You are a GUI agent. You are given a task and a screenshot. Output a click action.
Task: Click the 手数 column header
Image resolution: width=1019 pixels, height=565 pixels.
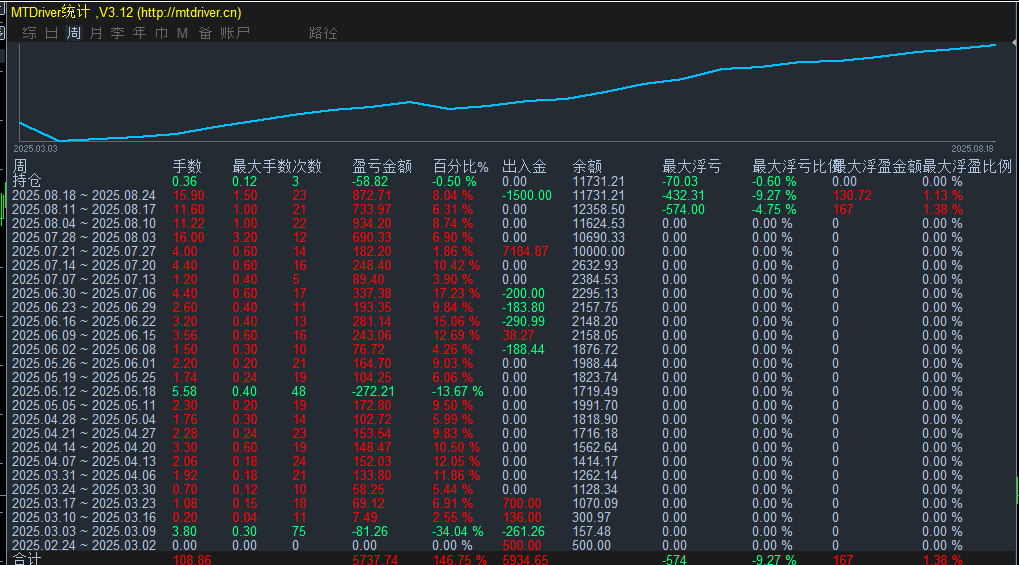(187, 167)
